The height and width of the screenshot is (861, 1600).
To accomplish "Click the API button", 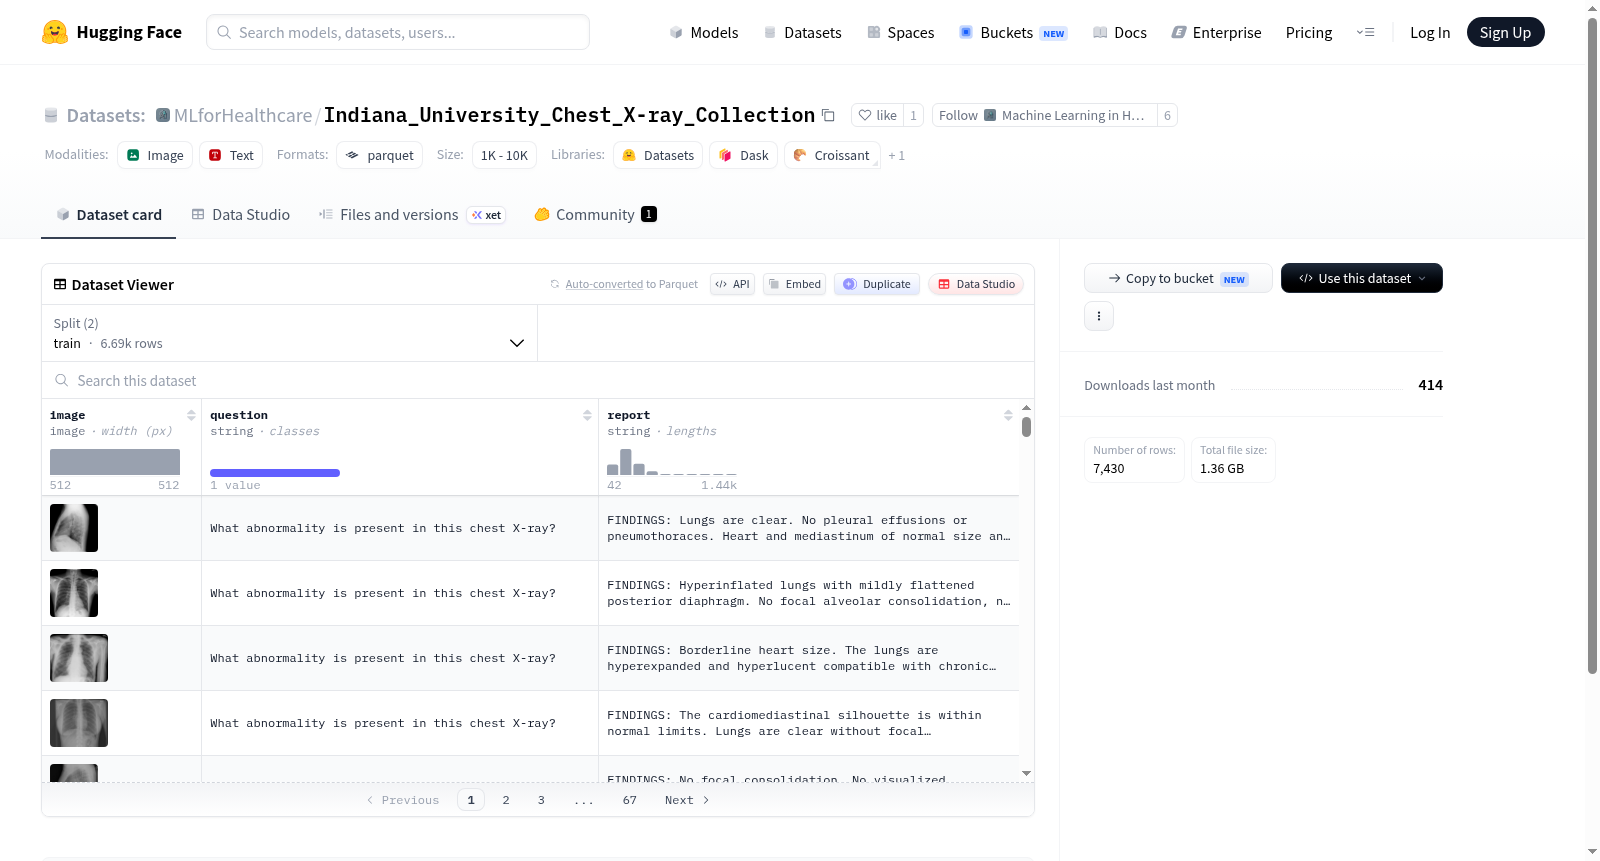I will pos(732,284).
